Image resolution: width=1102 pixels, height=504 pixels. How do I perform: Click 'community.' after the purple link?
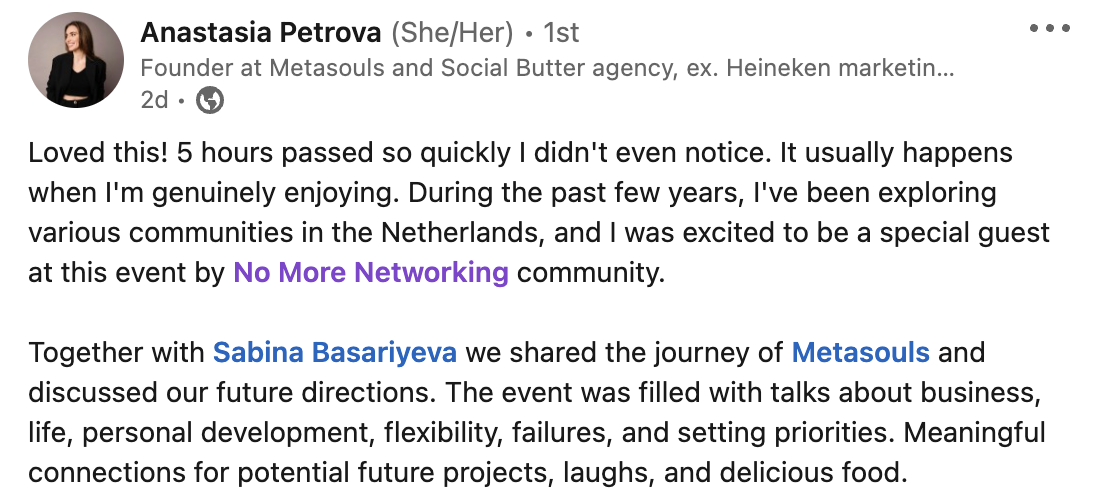[x=590, y=273]
